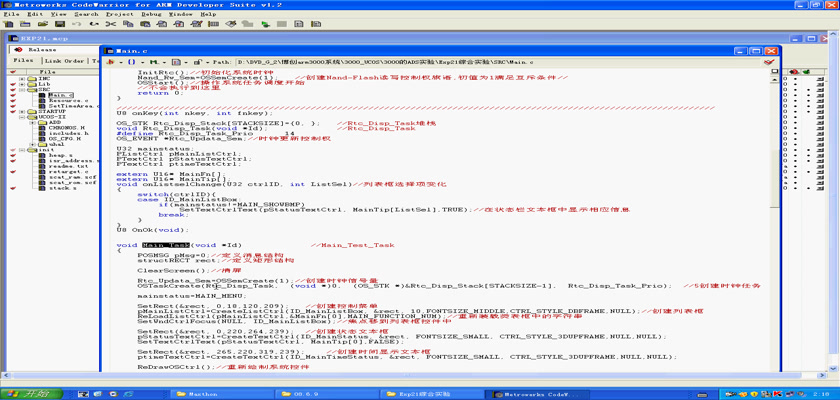Click the Path field in Main.c window

[x=497, y=63]
